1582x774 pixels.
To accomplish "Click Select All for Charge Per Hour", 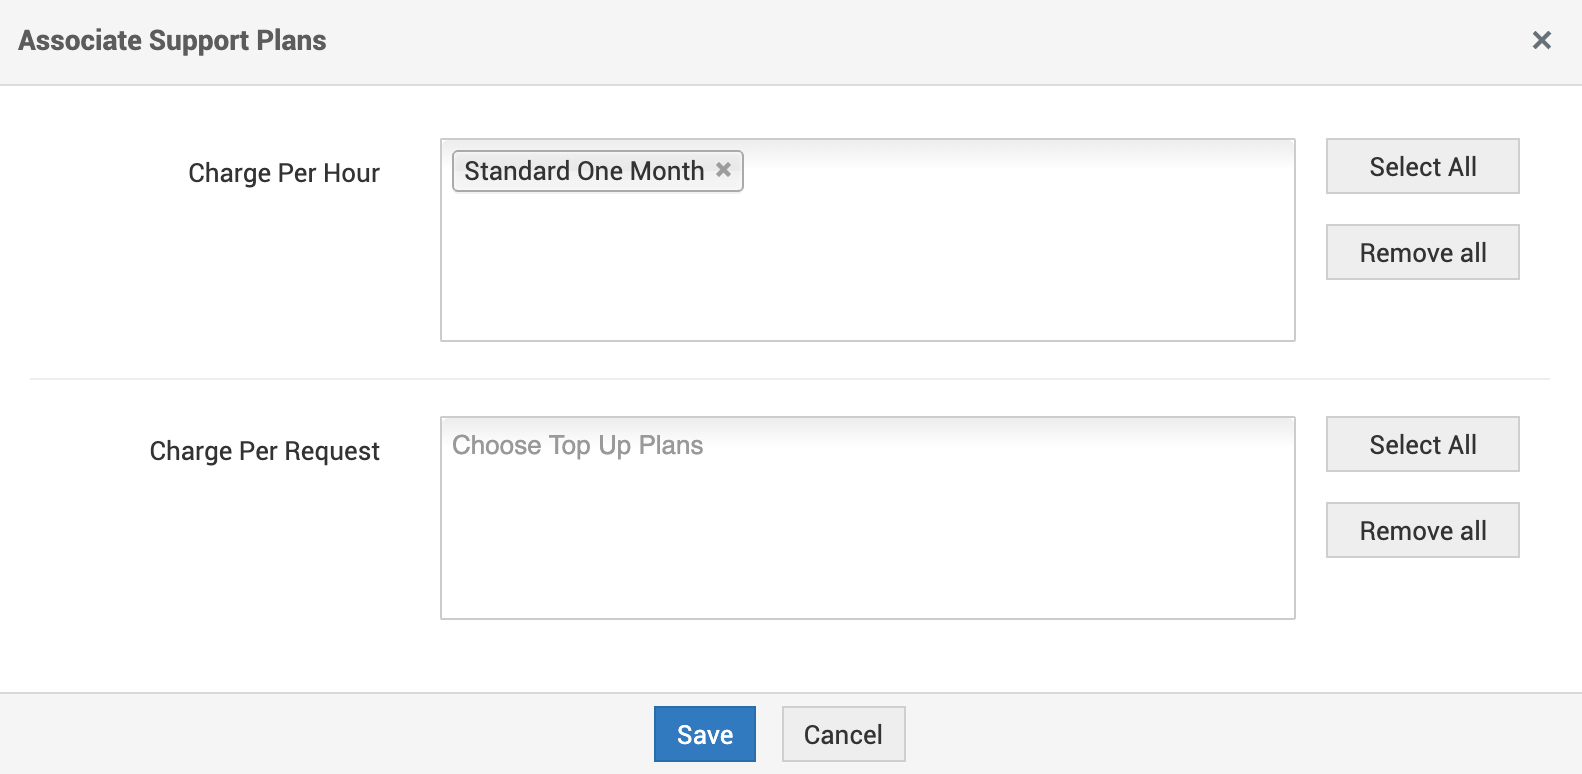I will coord(1422,167).
